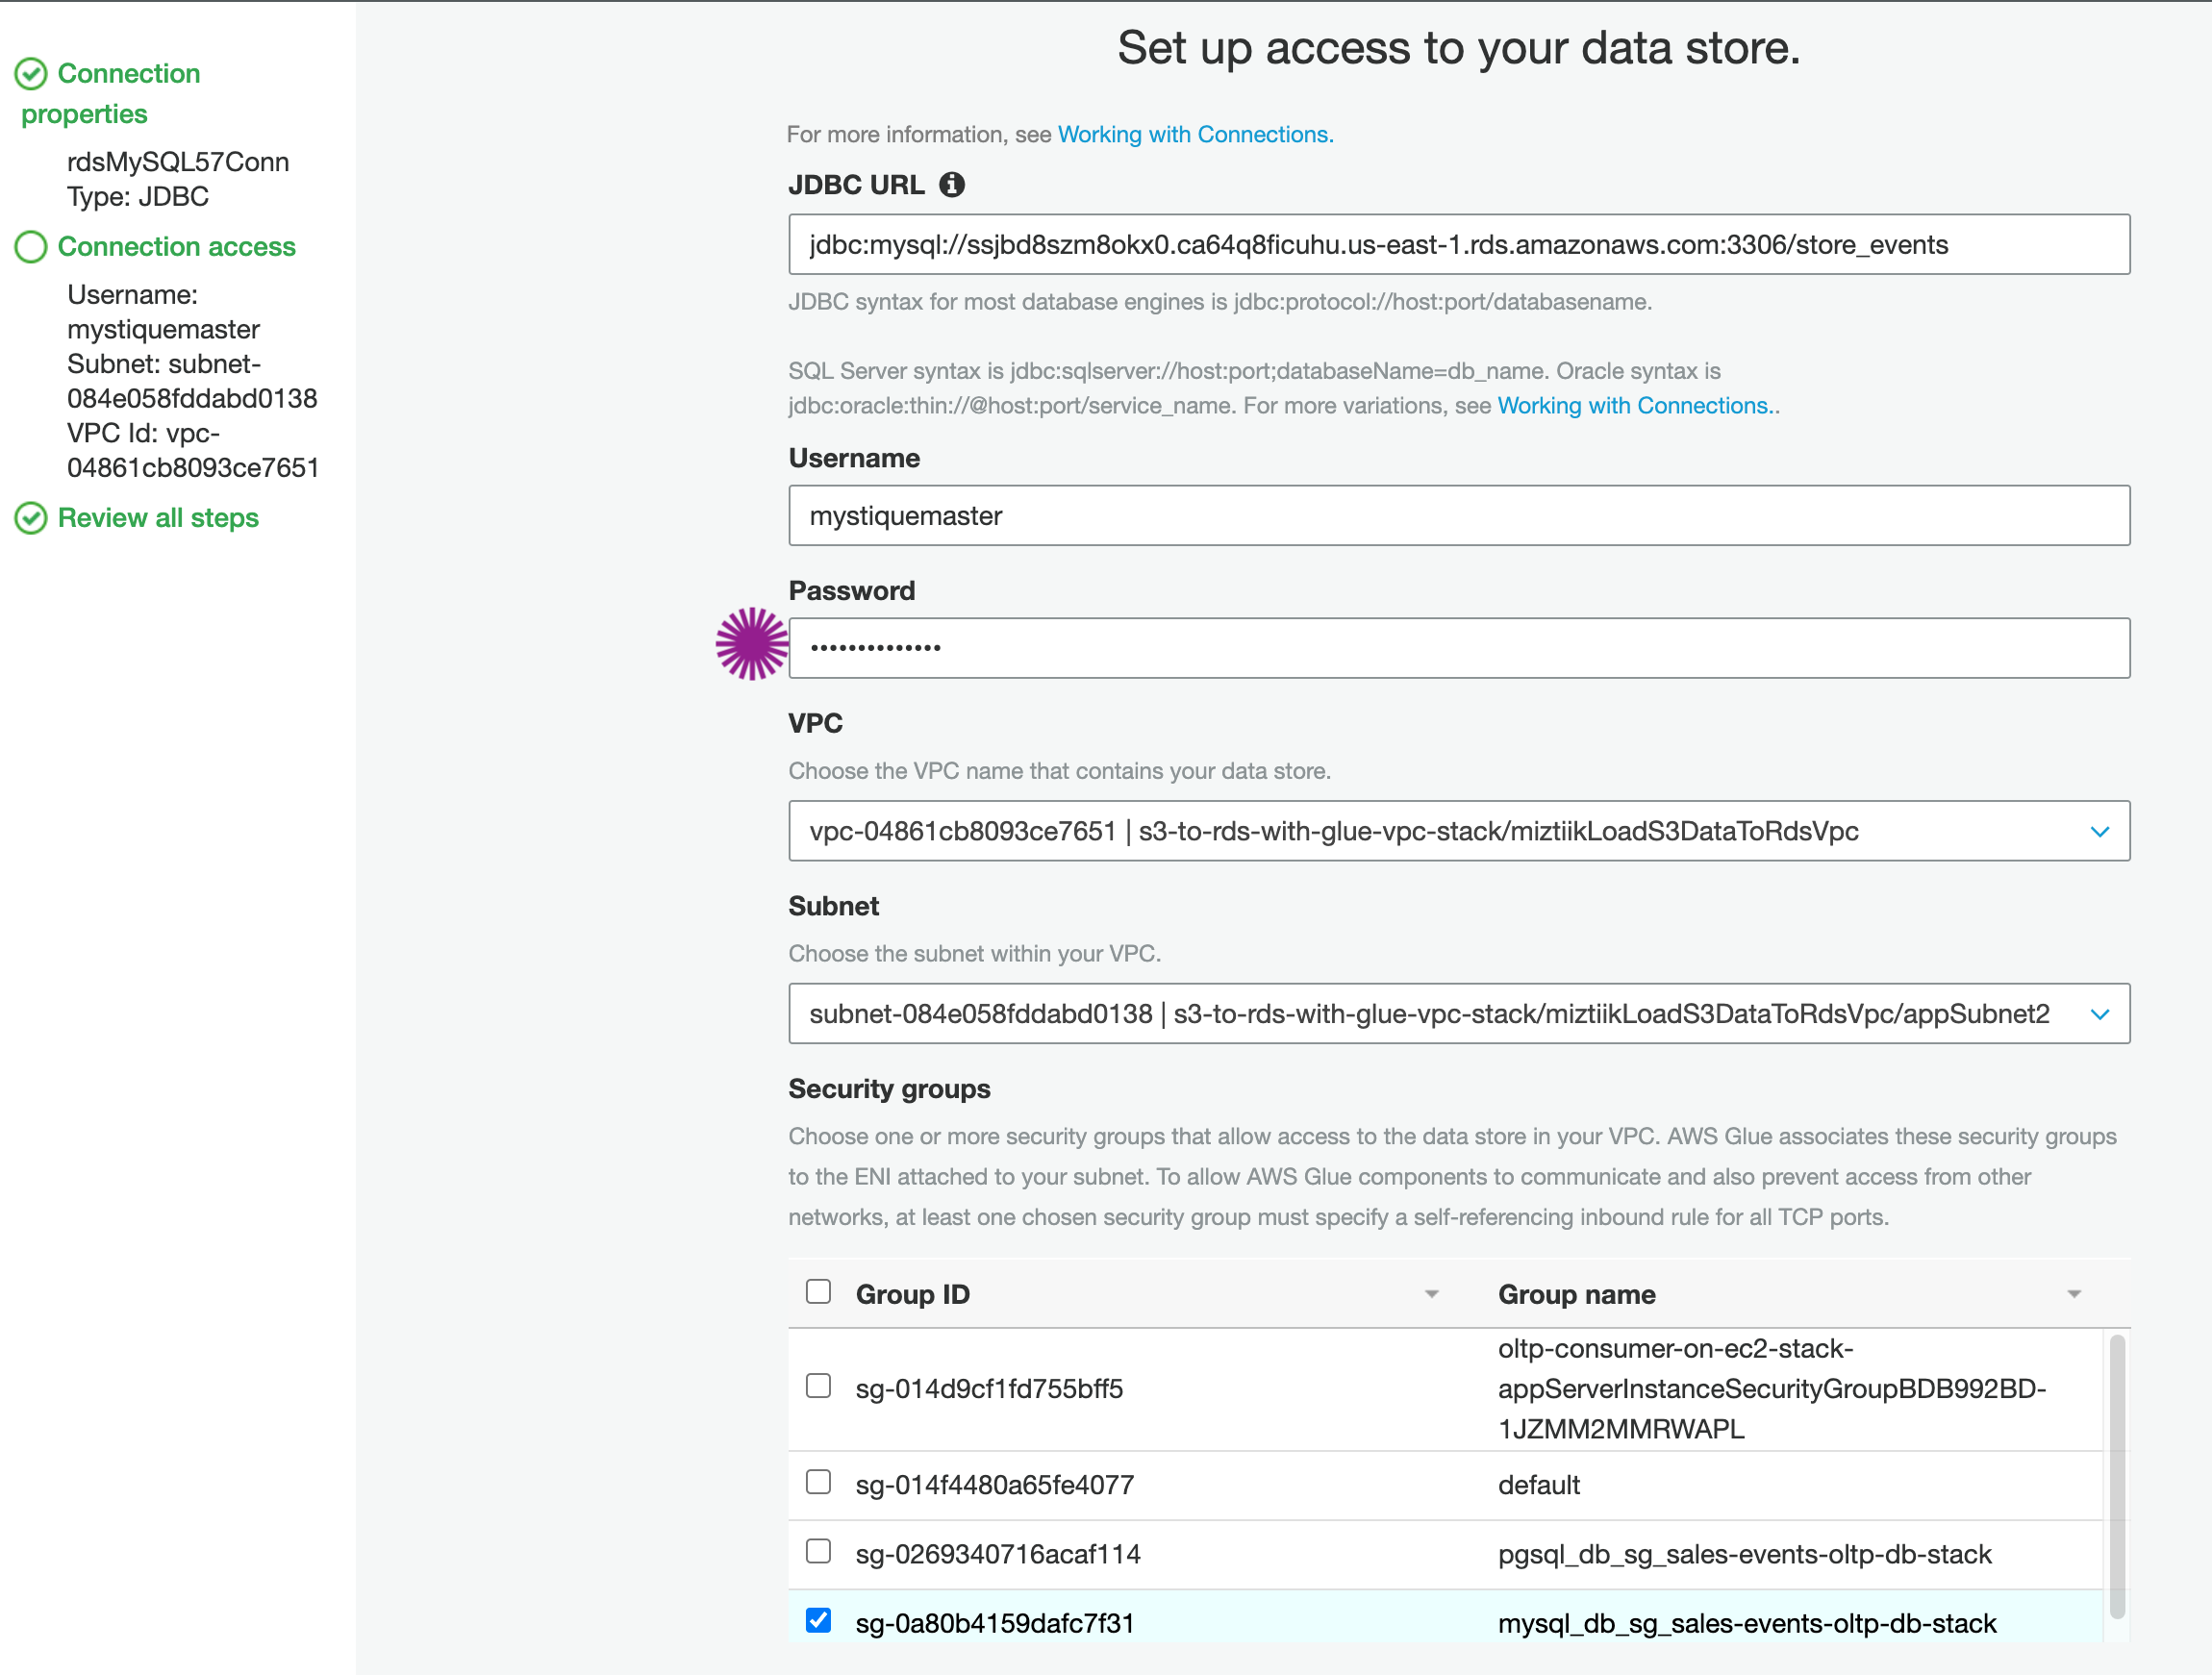Uncheck the mysql_db_sg_sales-events security group

[818, 1620]
